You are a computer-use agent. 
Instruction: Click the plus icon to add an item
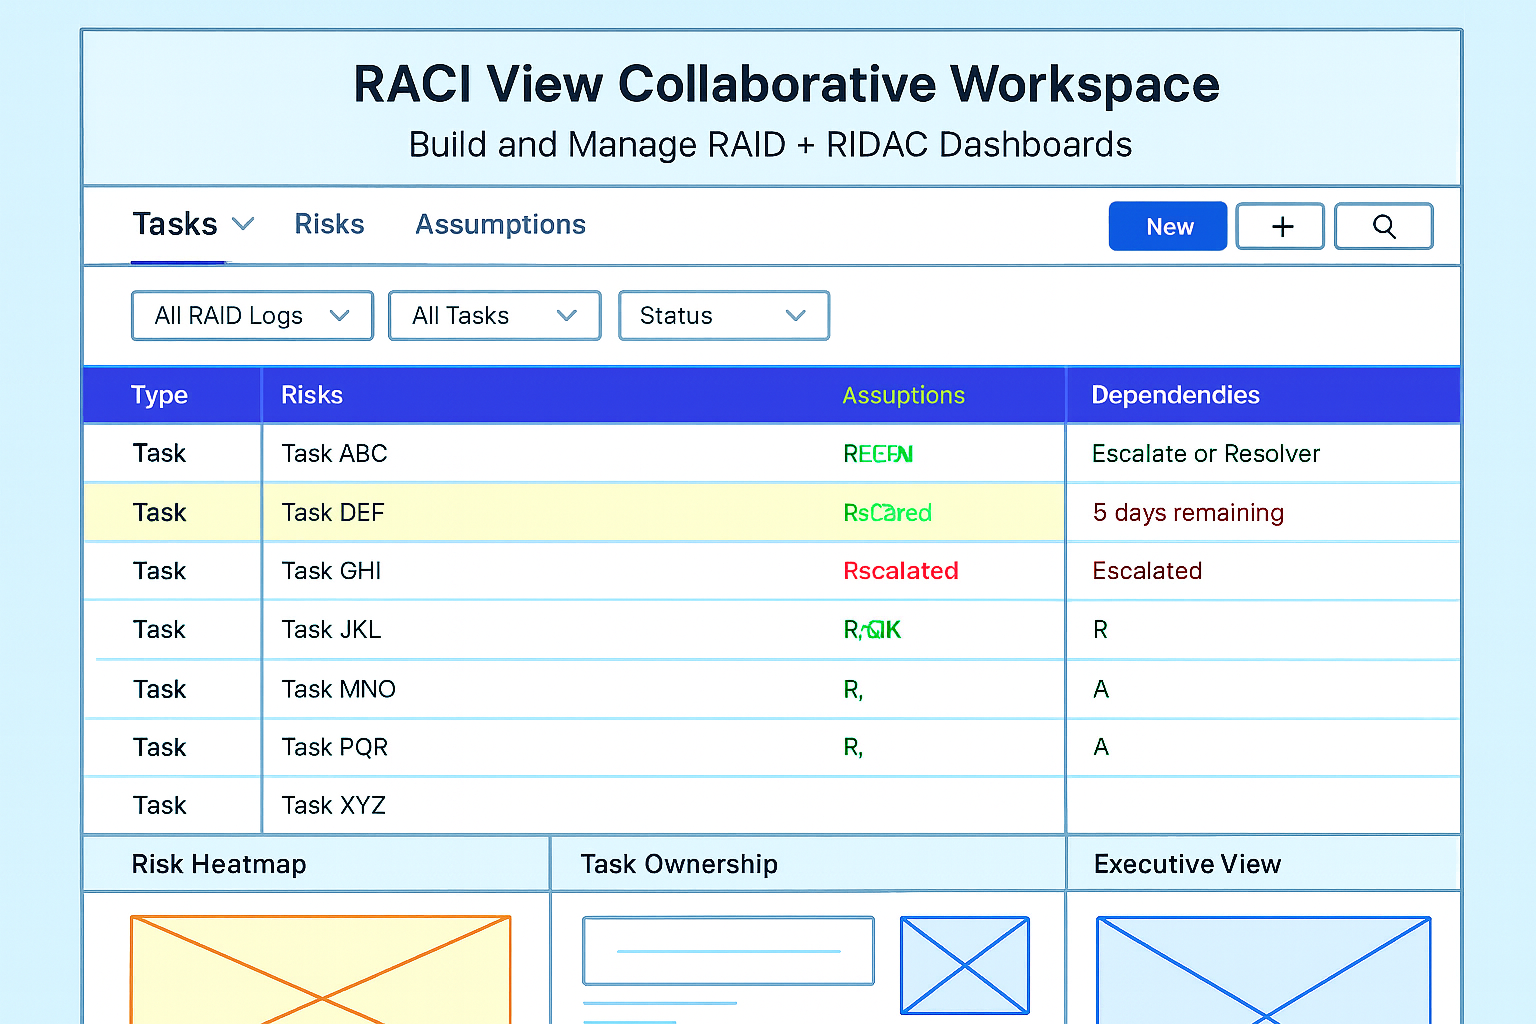coord(1280,226)
